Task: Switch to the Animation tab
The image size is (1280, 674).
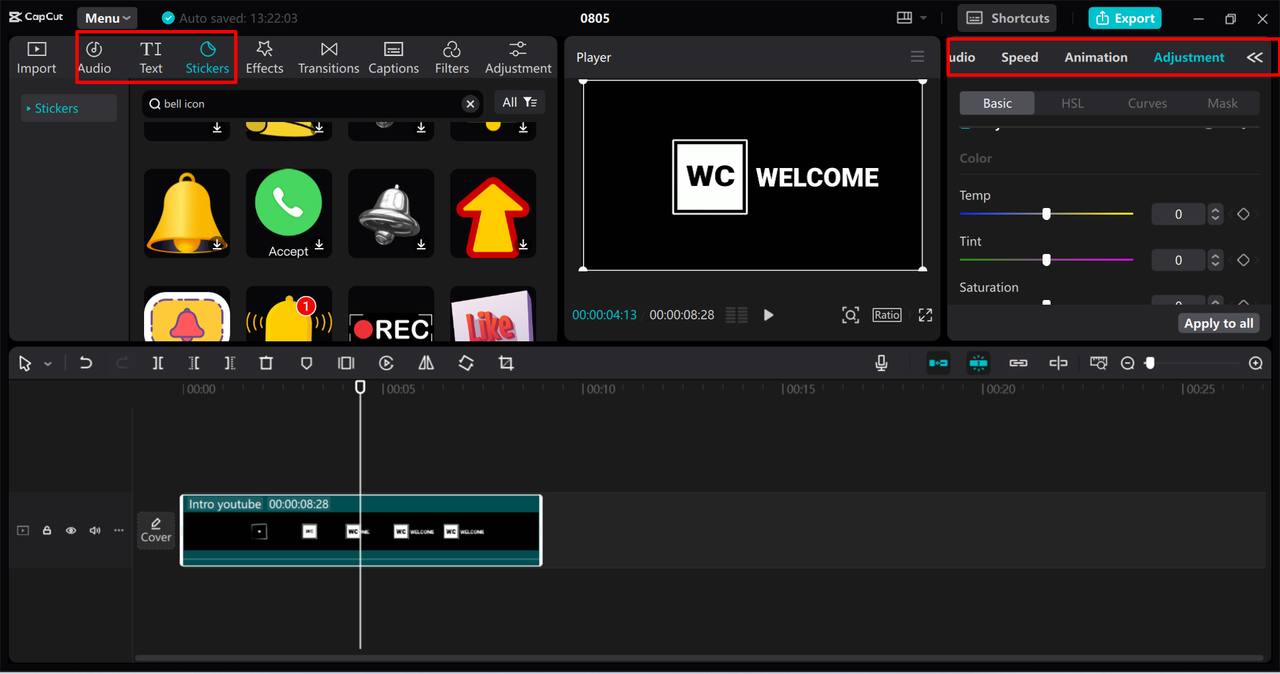Action: pos(1096,57)
